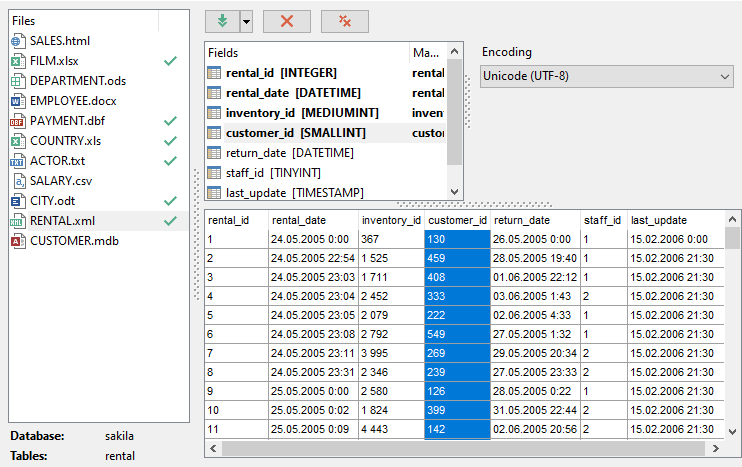Click the green add field arrow button

tap(221, 21)
